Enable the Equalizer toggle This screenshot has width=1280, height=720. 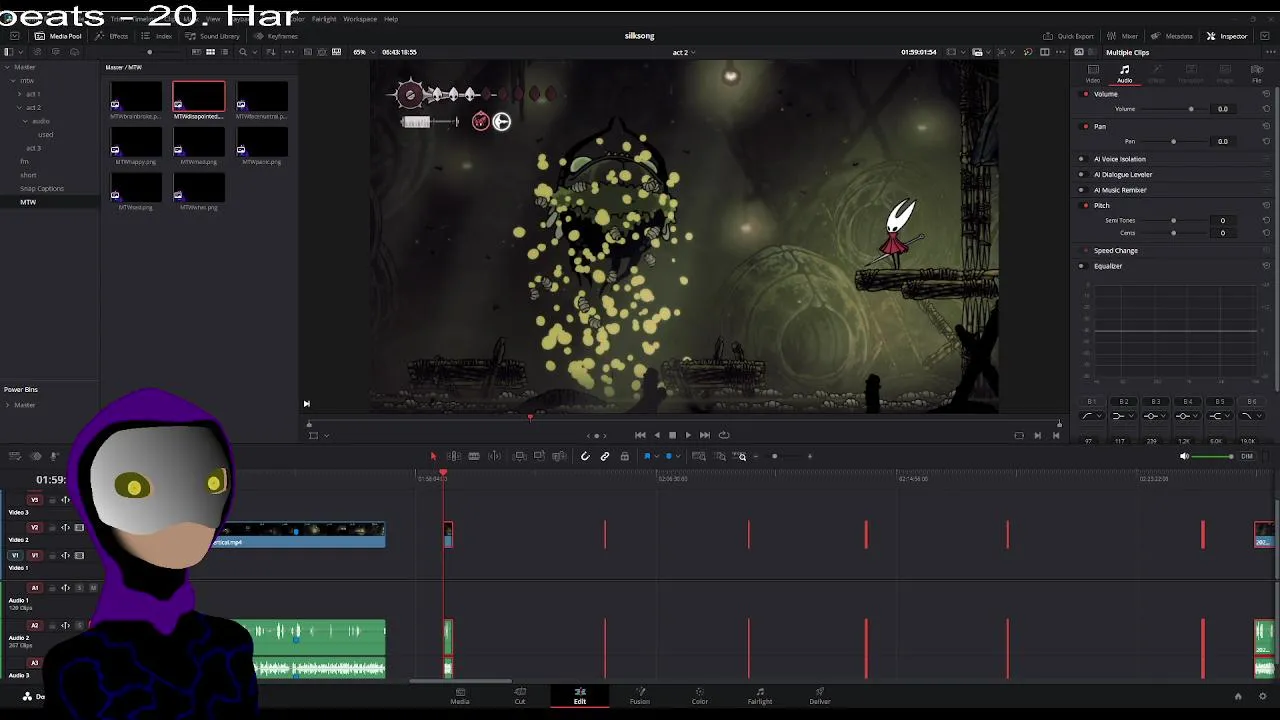[x=1081, y=266]
